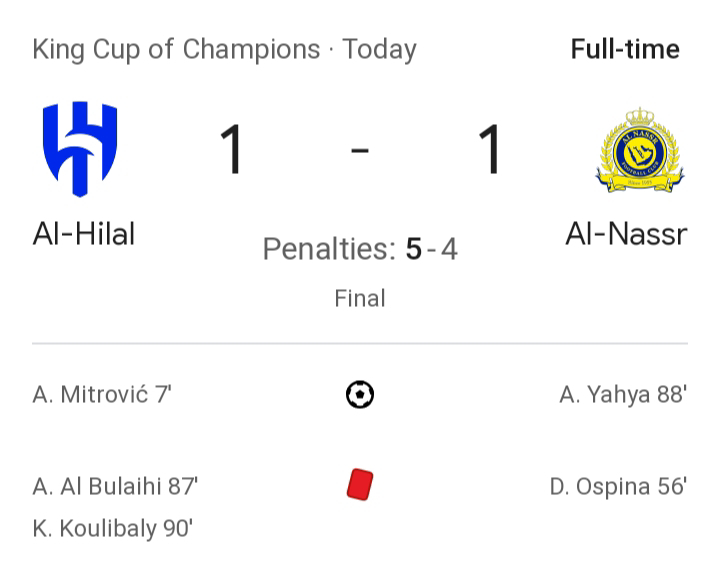Viewport: 719px width, 562px height.
Task: Select the King Cup of Champions label
Action: (176, 49)
